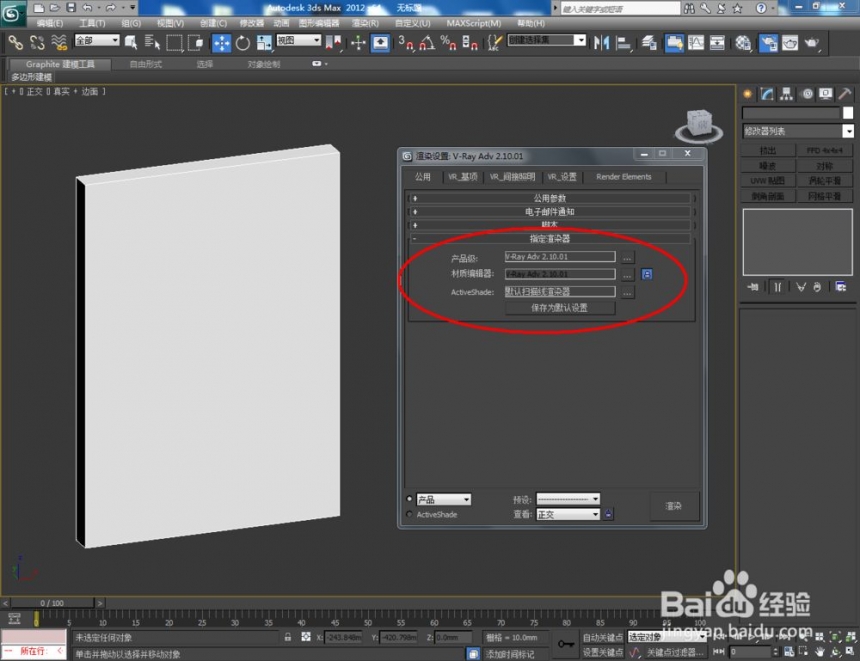860x661 pixels.
Task: Click the Select and Link chain icon
Action: (x=15, y=42)
